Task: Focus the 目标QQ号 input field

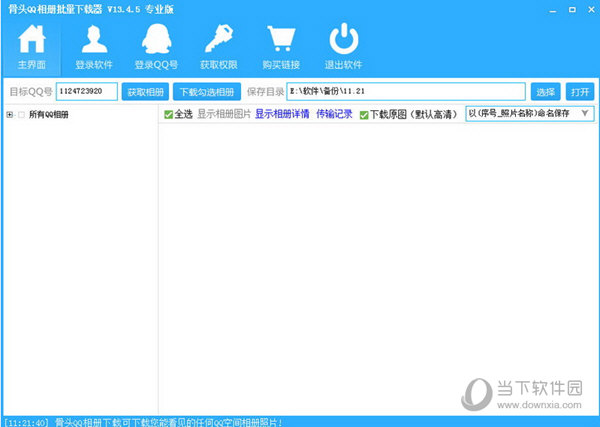Action: click(x=87, y=92)
